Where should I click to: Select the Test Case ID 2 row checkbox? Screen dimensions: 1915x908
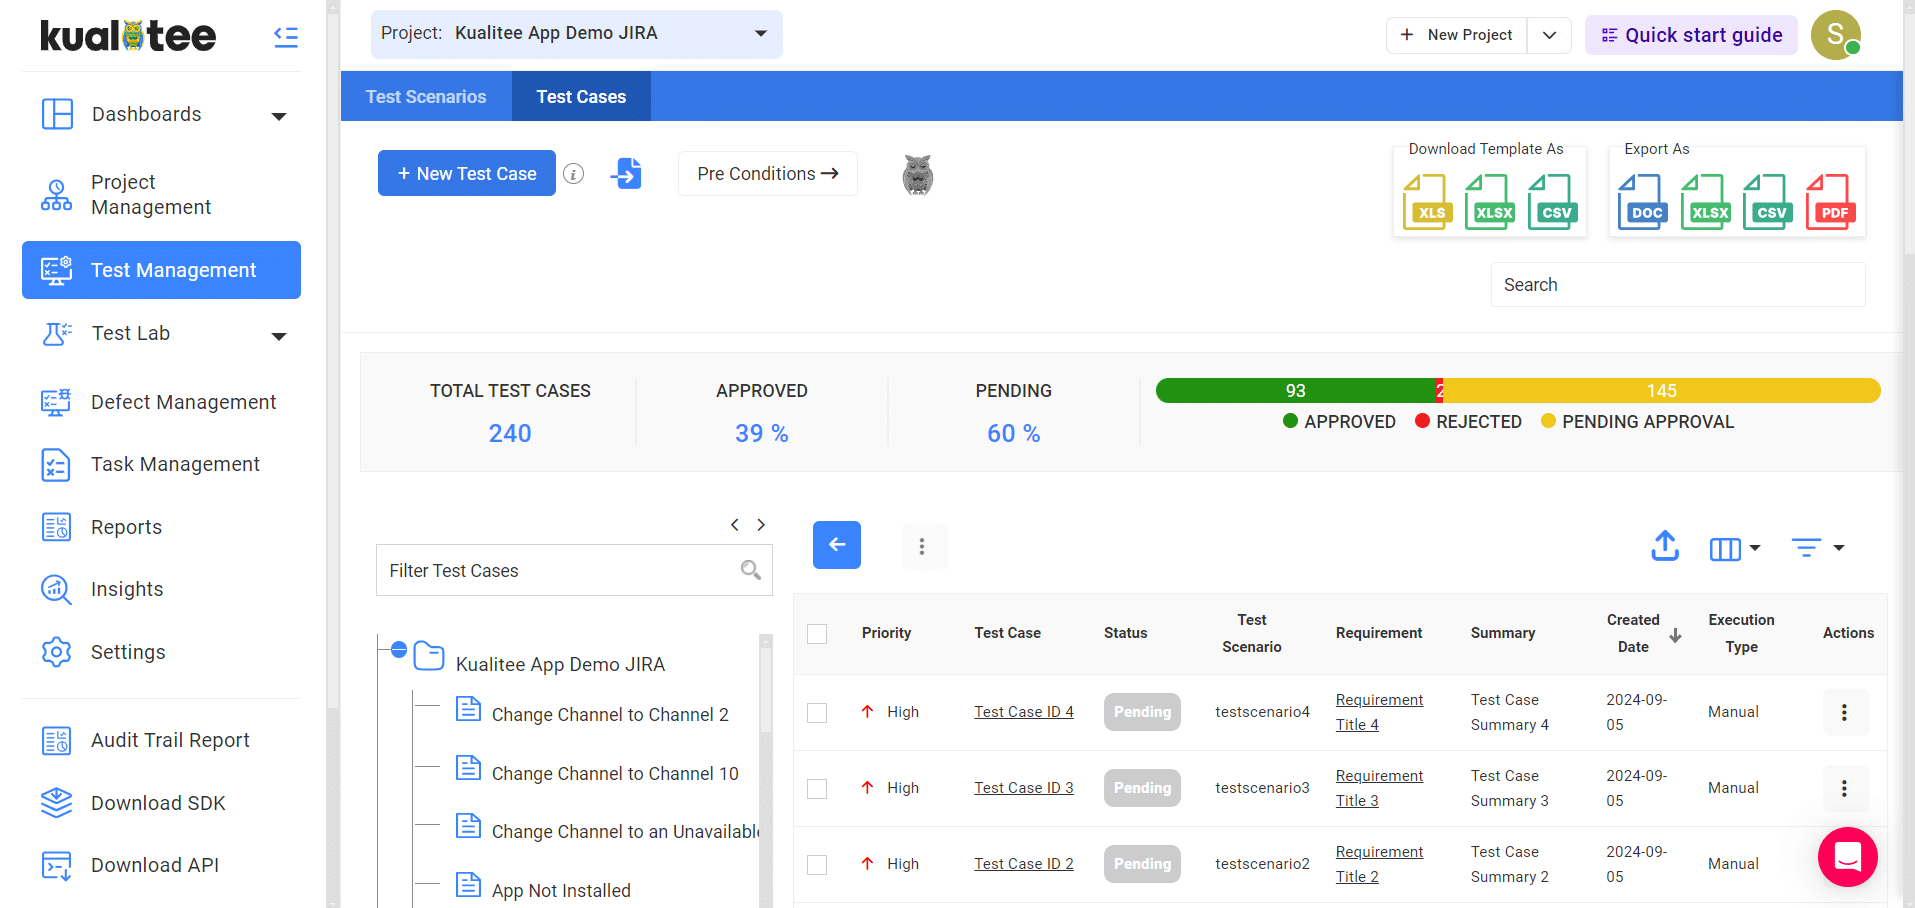817,864
